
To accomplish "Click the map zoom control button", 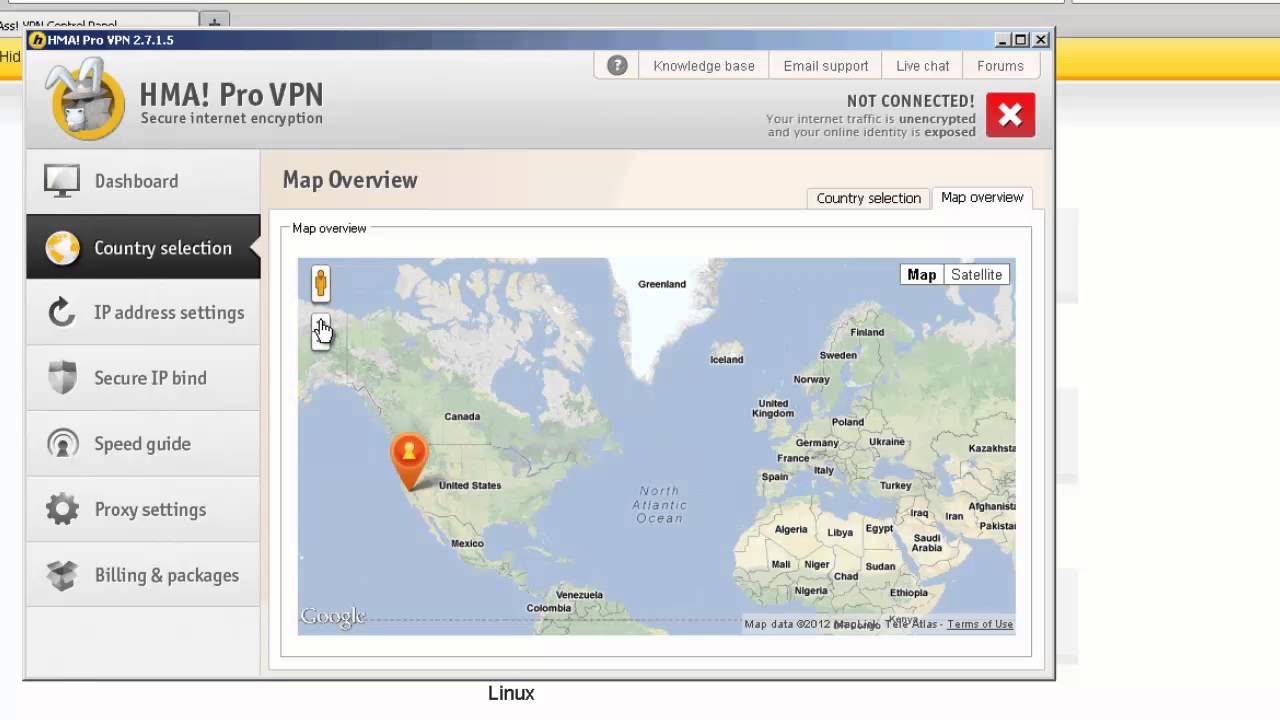I will [x=321, y=331].
